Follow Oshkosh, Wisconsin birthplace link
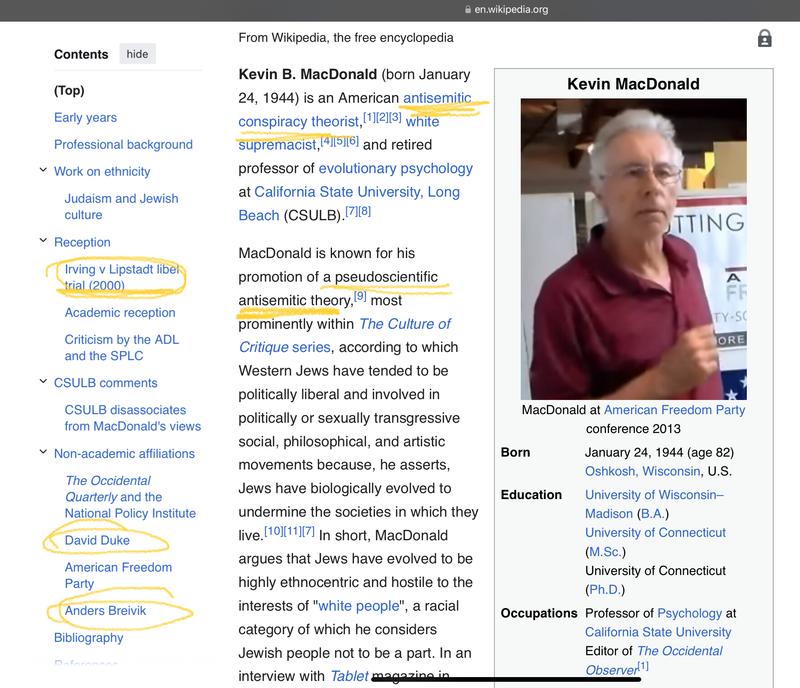The image size is (800, 688). coord(642,471)
